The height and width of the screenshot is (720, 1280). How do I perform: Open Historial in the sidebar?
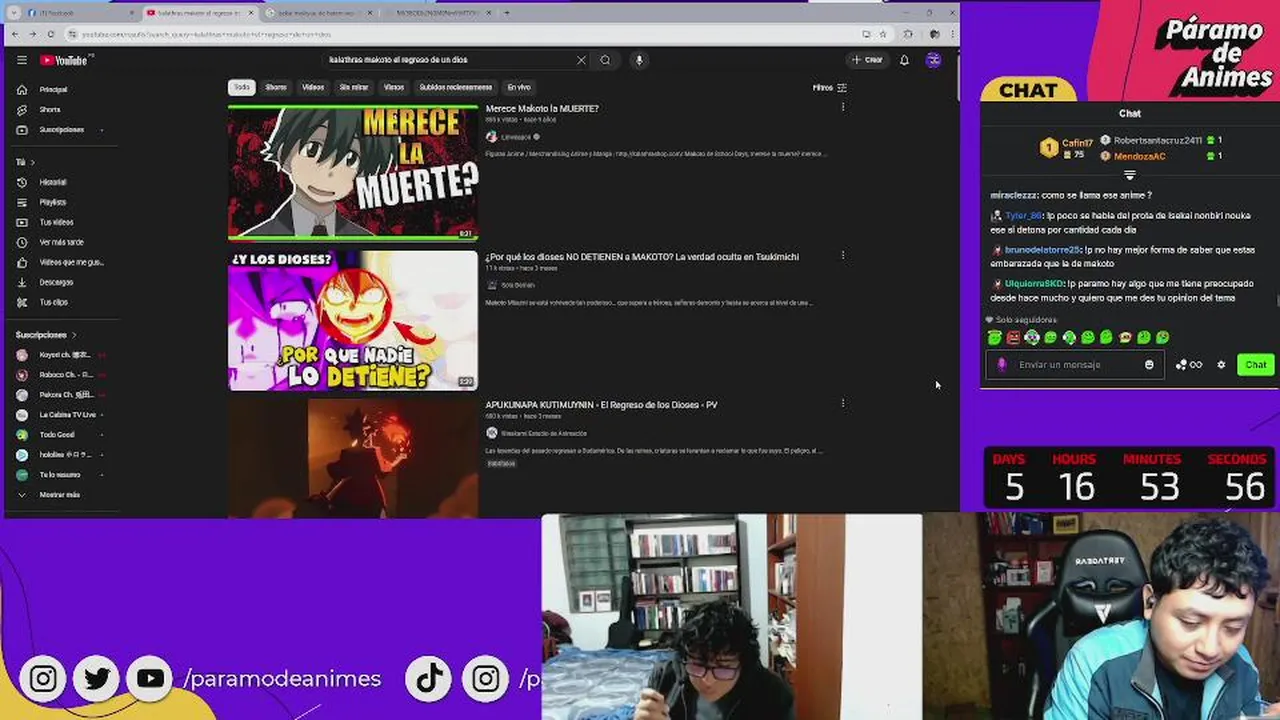pos(53,182)
